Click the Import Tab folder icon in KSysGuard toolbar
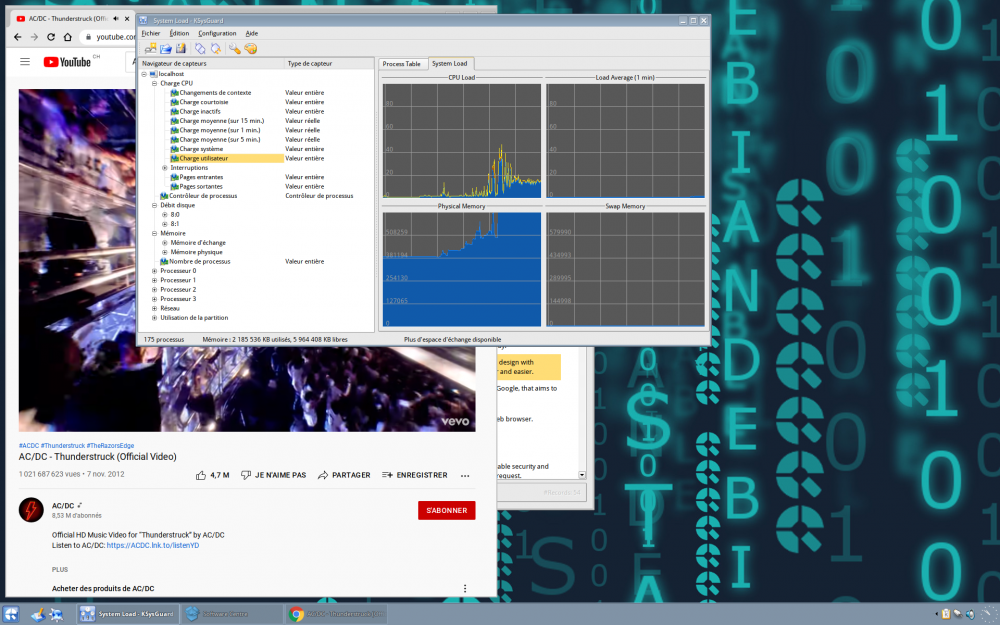The width and height of the screenshot is (1000, 625). coord(166,48)
